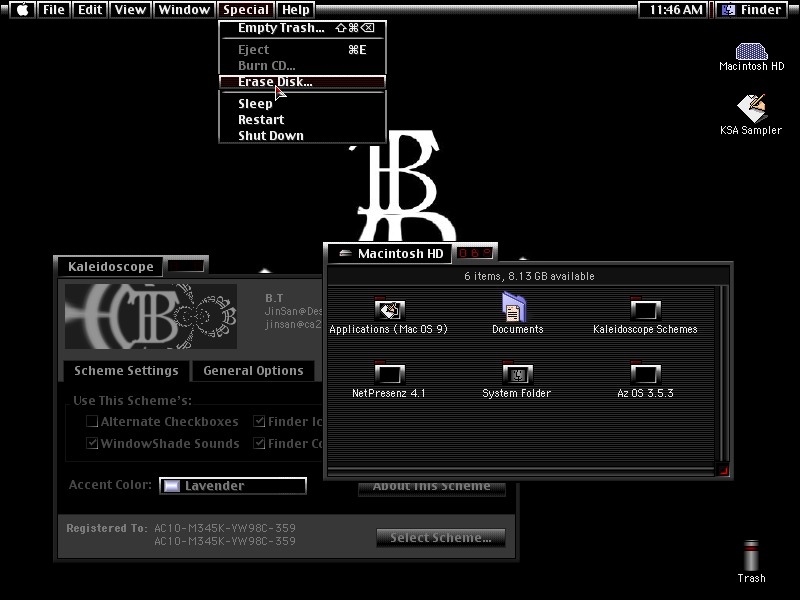
Task: Click the 'Accent Color:' label
Action: 110,485
